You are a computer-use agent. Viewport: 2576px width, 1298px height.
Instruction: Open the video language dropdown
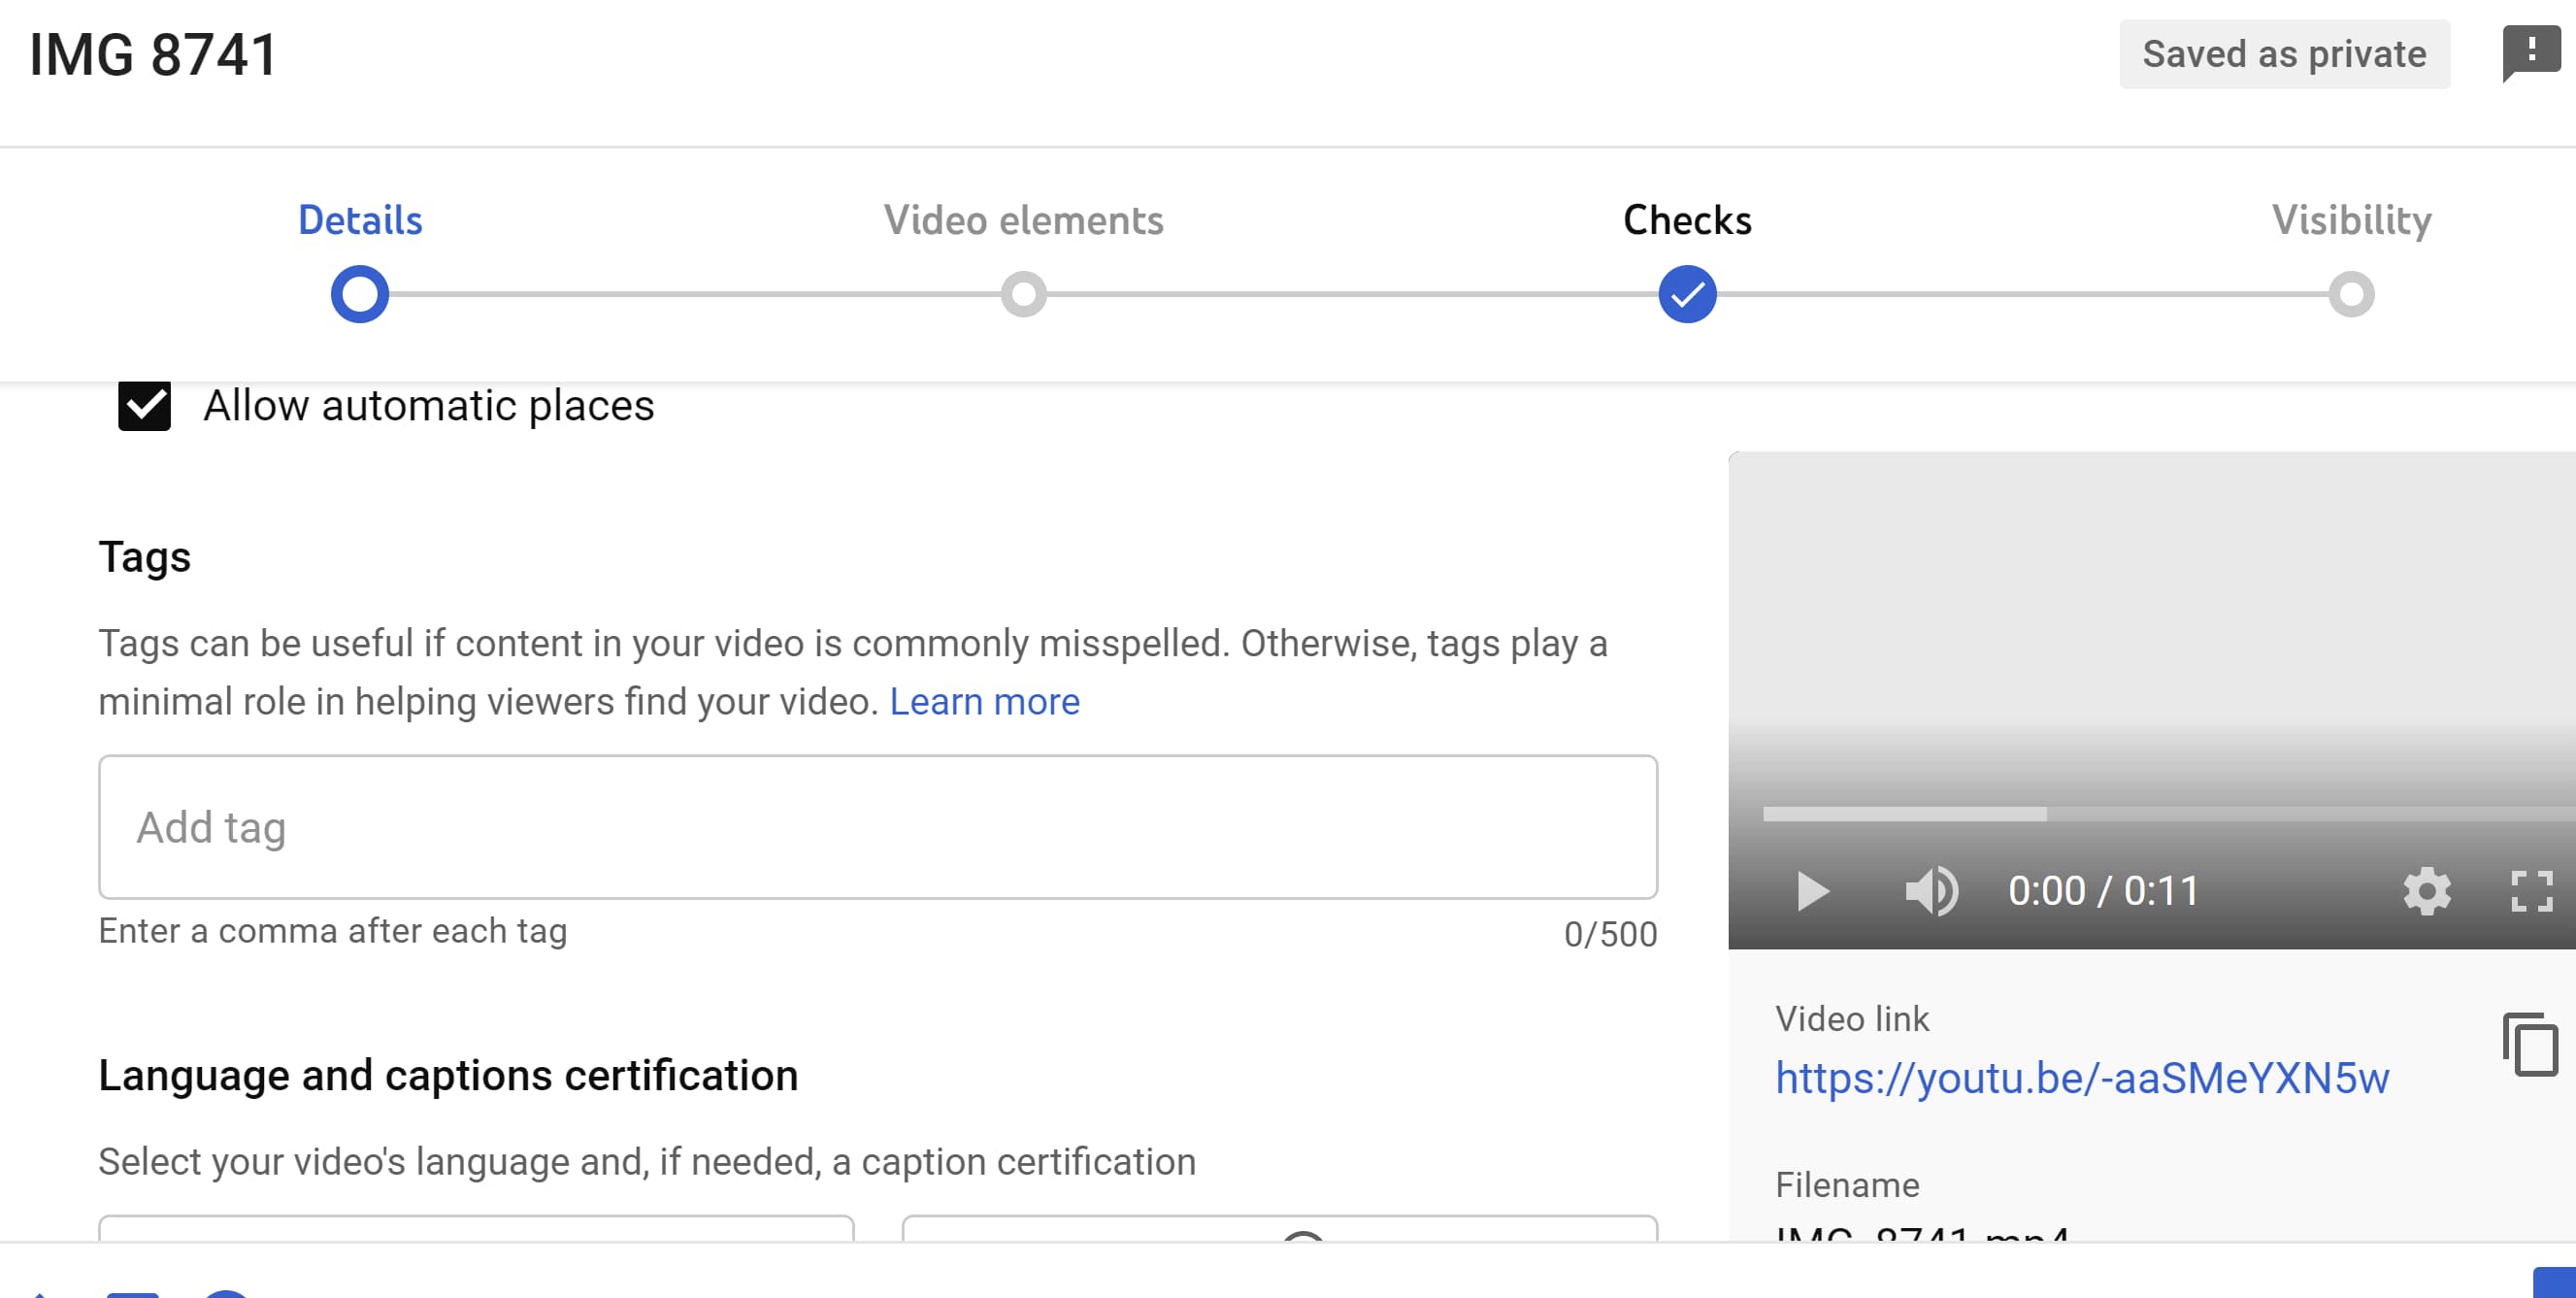(476, 1229)
